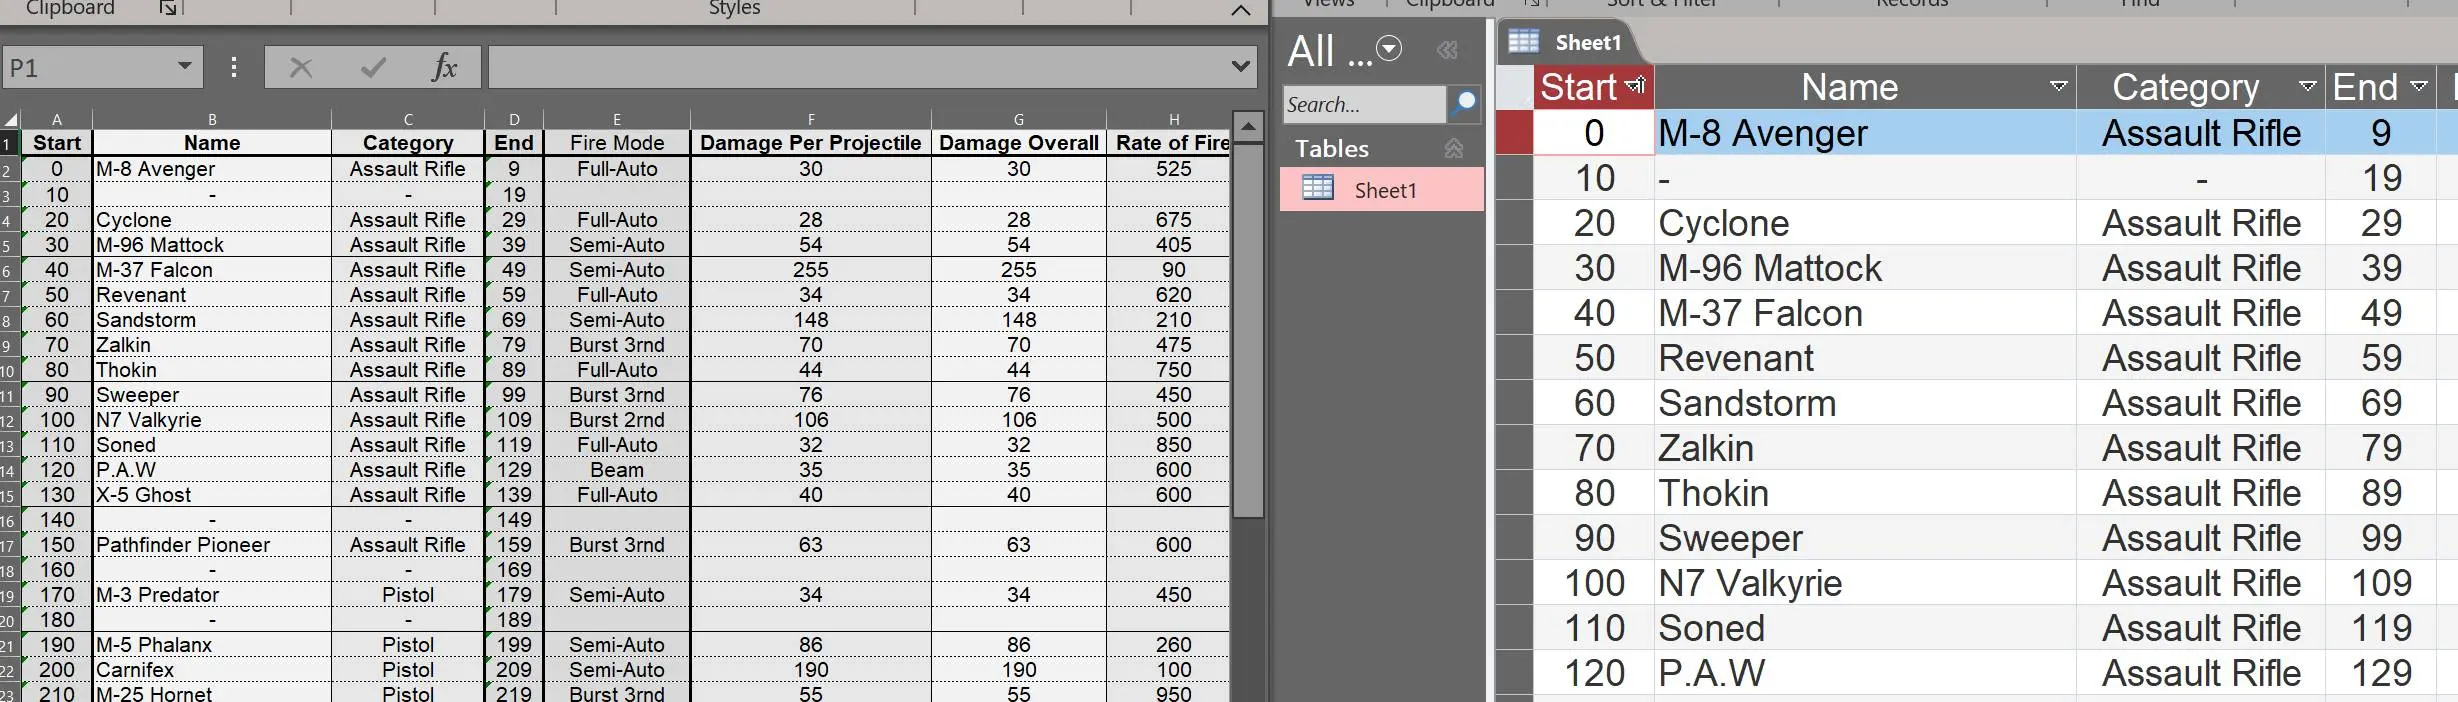2458x702 pixels.
Task: Select column E header in Excel
Action: click(x=617, y=120)
